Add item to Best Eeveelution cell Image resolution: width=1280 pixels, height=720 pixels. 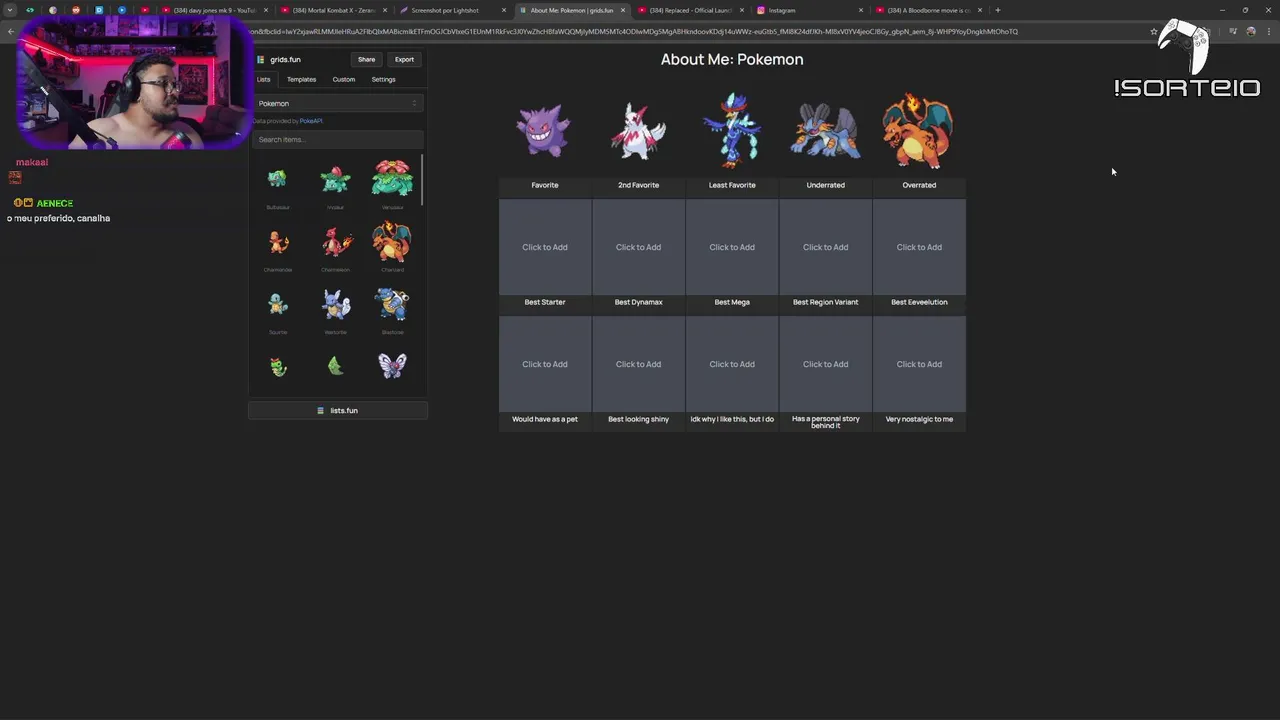pyautogui.click(x=919, y=247)
